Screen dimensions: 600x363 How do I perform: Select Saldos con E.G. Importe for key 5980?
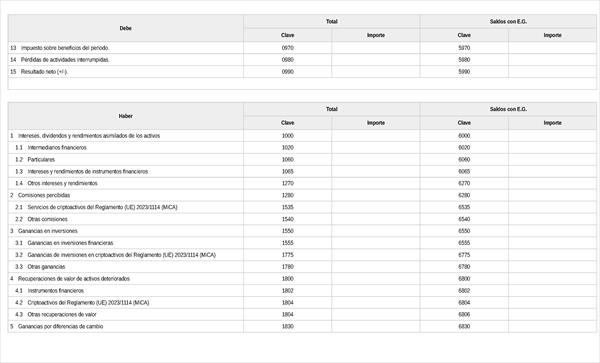(552, 60)
